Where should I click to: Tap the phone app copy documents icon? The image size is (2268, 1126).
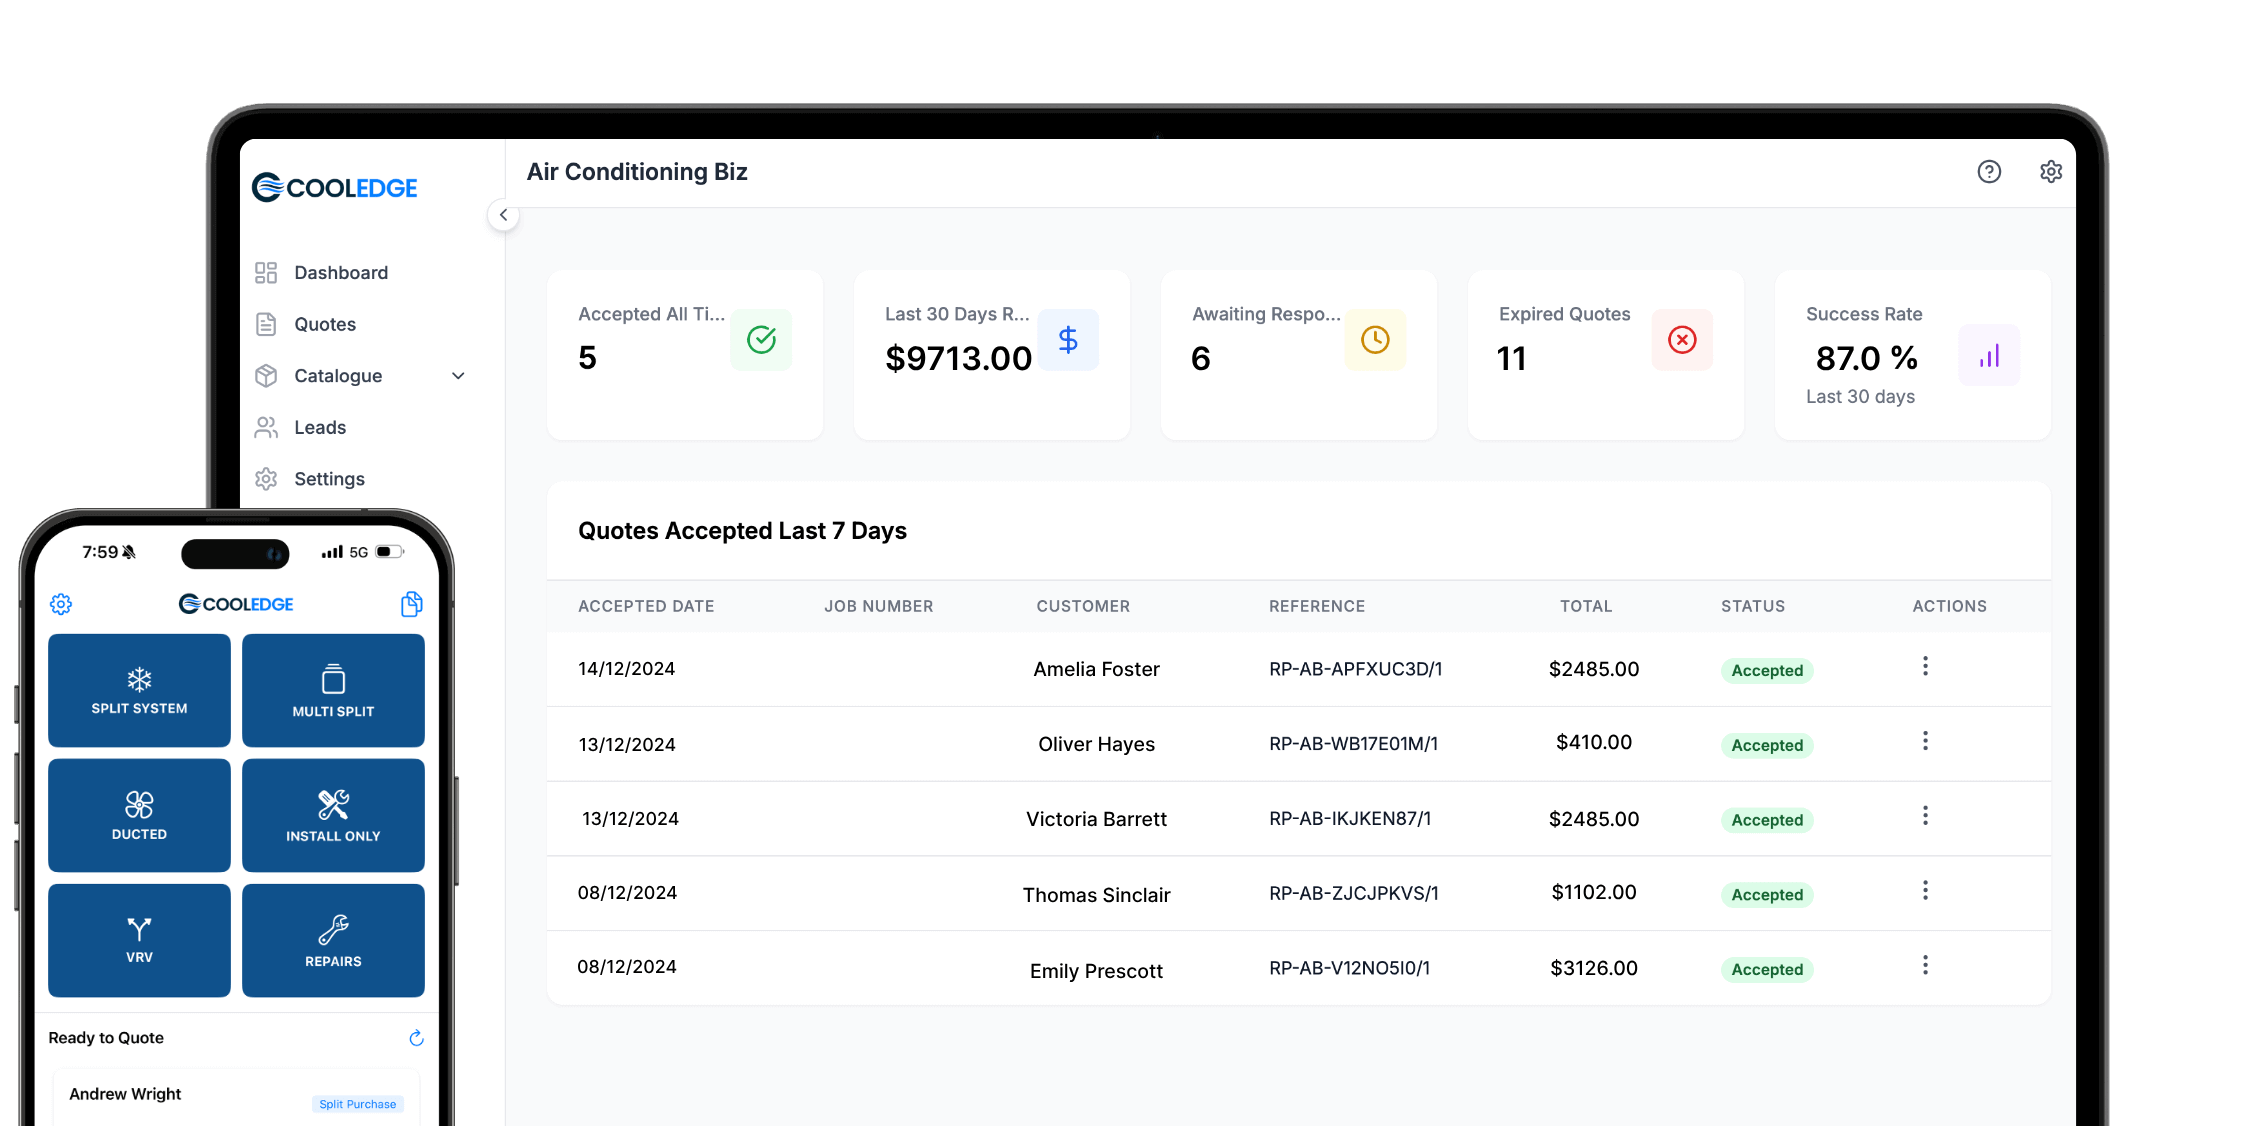click(412, 604)
